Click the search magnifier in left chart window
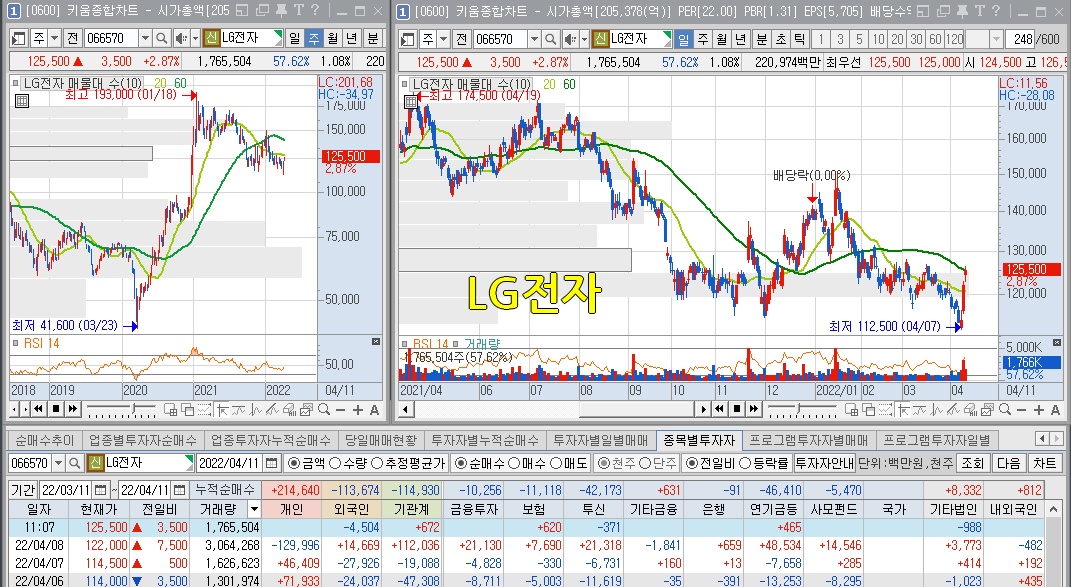Viewport: 1071px width, 587px height. pos(161,38)
